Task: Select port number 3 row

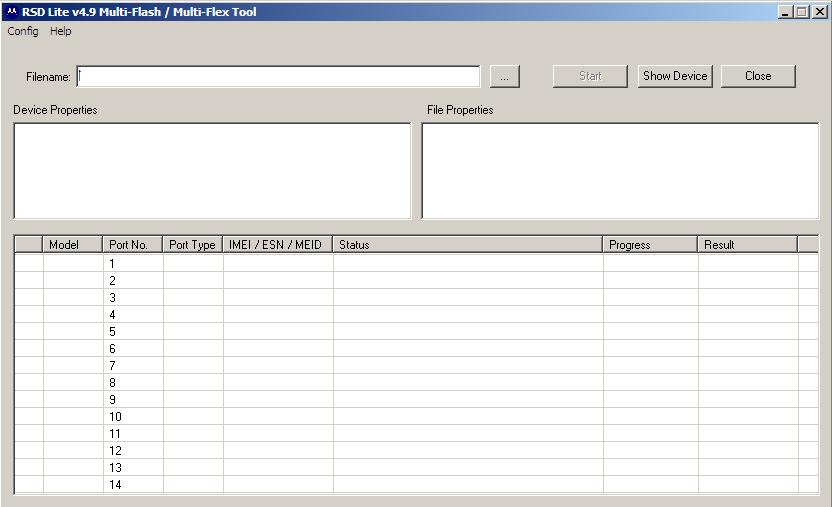Action: 417,297
